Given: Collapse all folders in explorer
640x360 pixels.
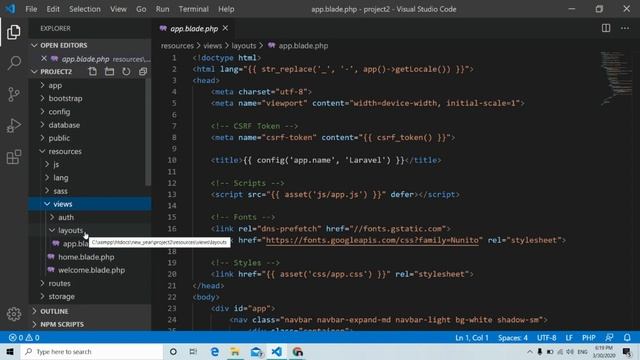Looking at the screenshot, I should point(142,71).
